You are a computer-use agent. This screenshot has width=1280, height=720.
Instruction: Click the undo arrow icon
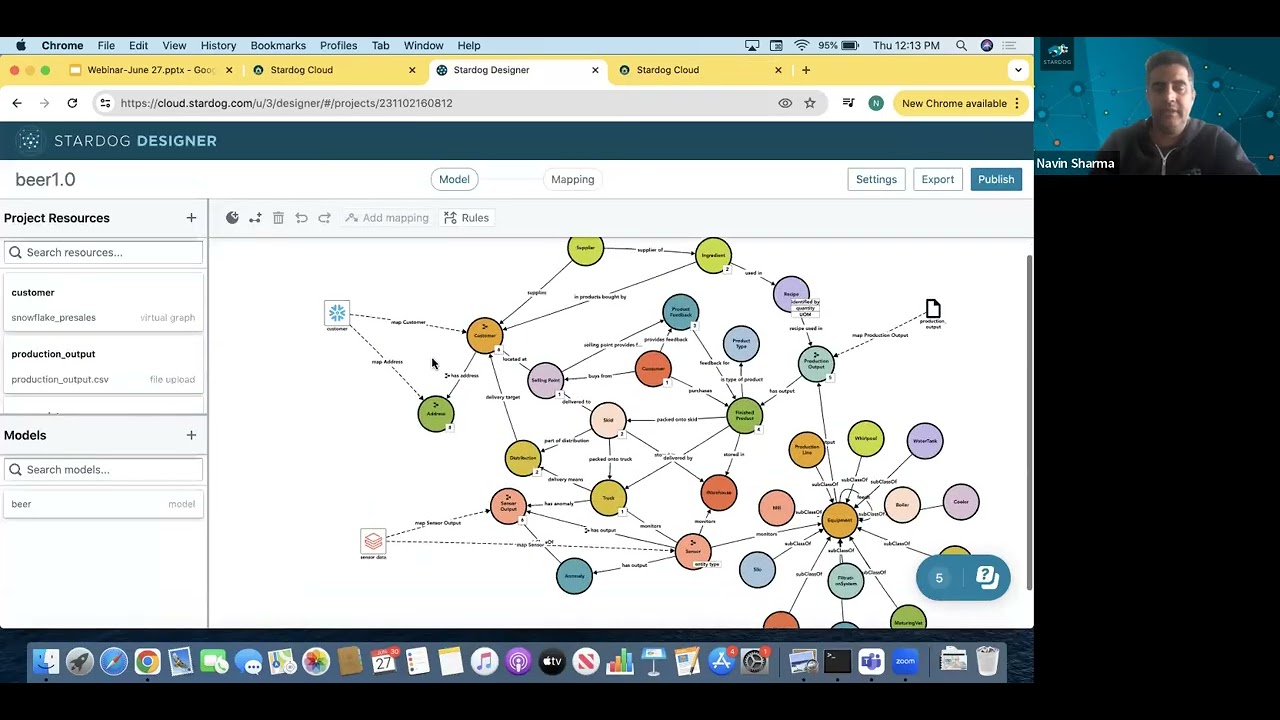(301, 218)
